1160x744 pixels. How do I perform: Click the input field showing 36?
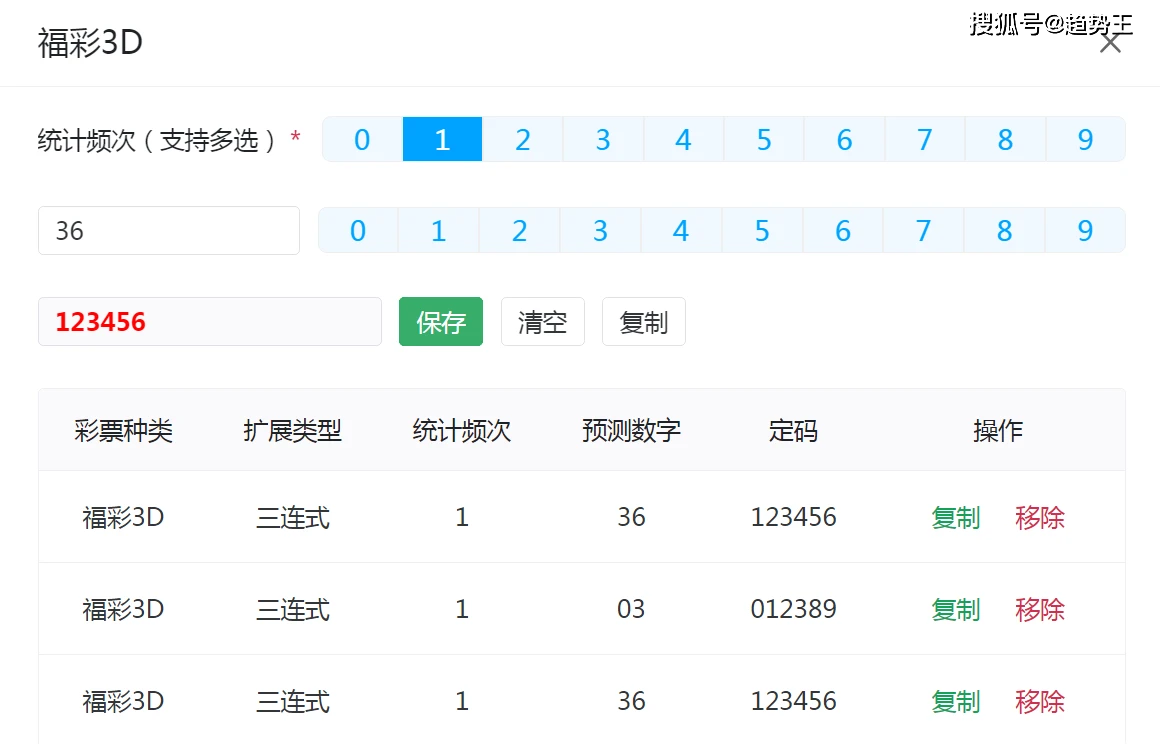point(168,230)
